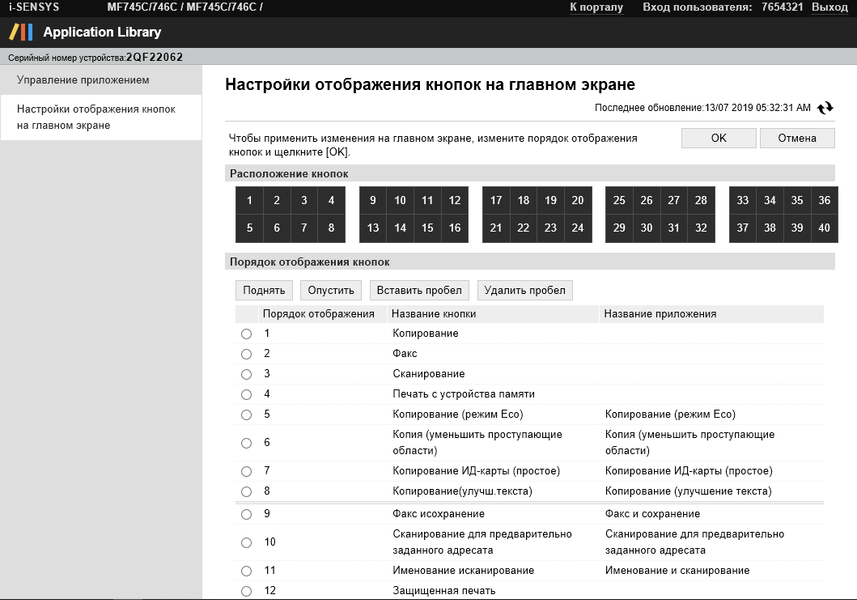Select radio button for Копирование ИД-карты (простое)
Viewport: 857px width, 600px height.
click(246, 472)
